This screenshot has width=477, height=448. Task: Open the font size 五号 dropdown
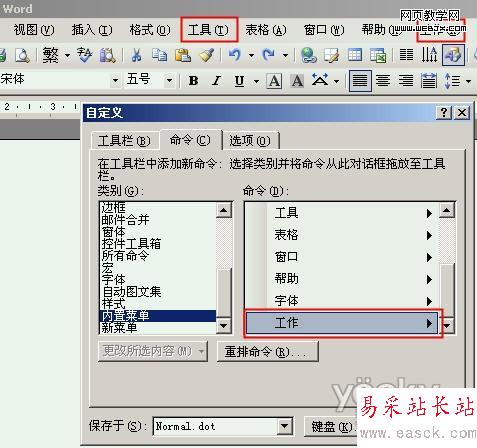(169, 80)
